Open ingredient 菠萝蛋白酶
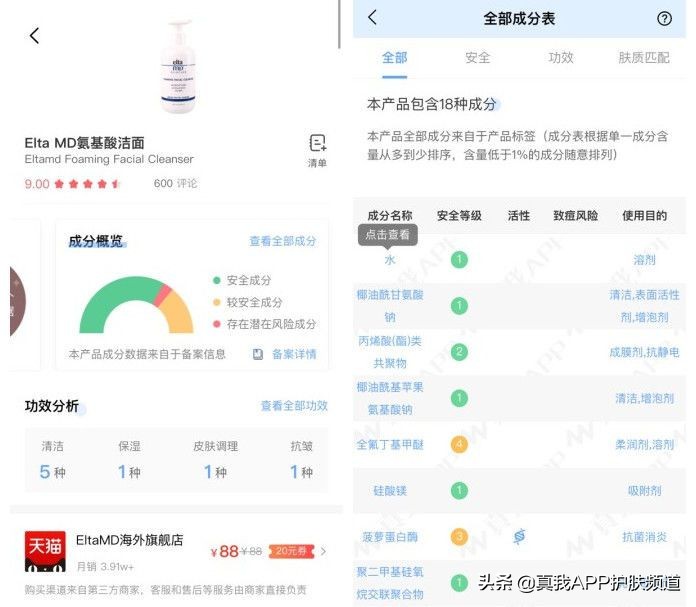The image size is (696, 607). [x=390, y=537]
